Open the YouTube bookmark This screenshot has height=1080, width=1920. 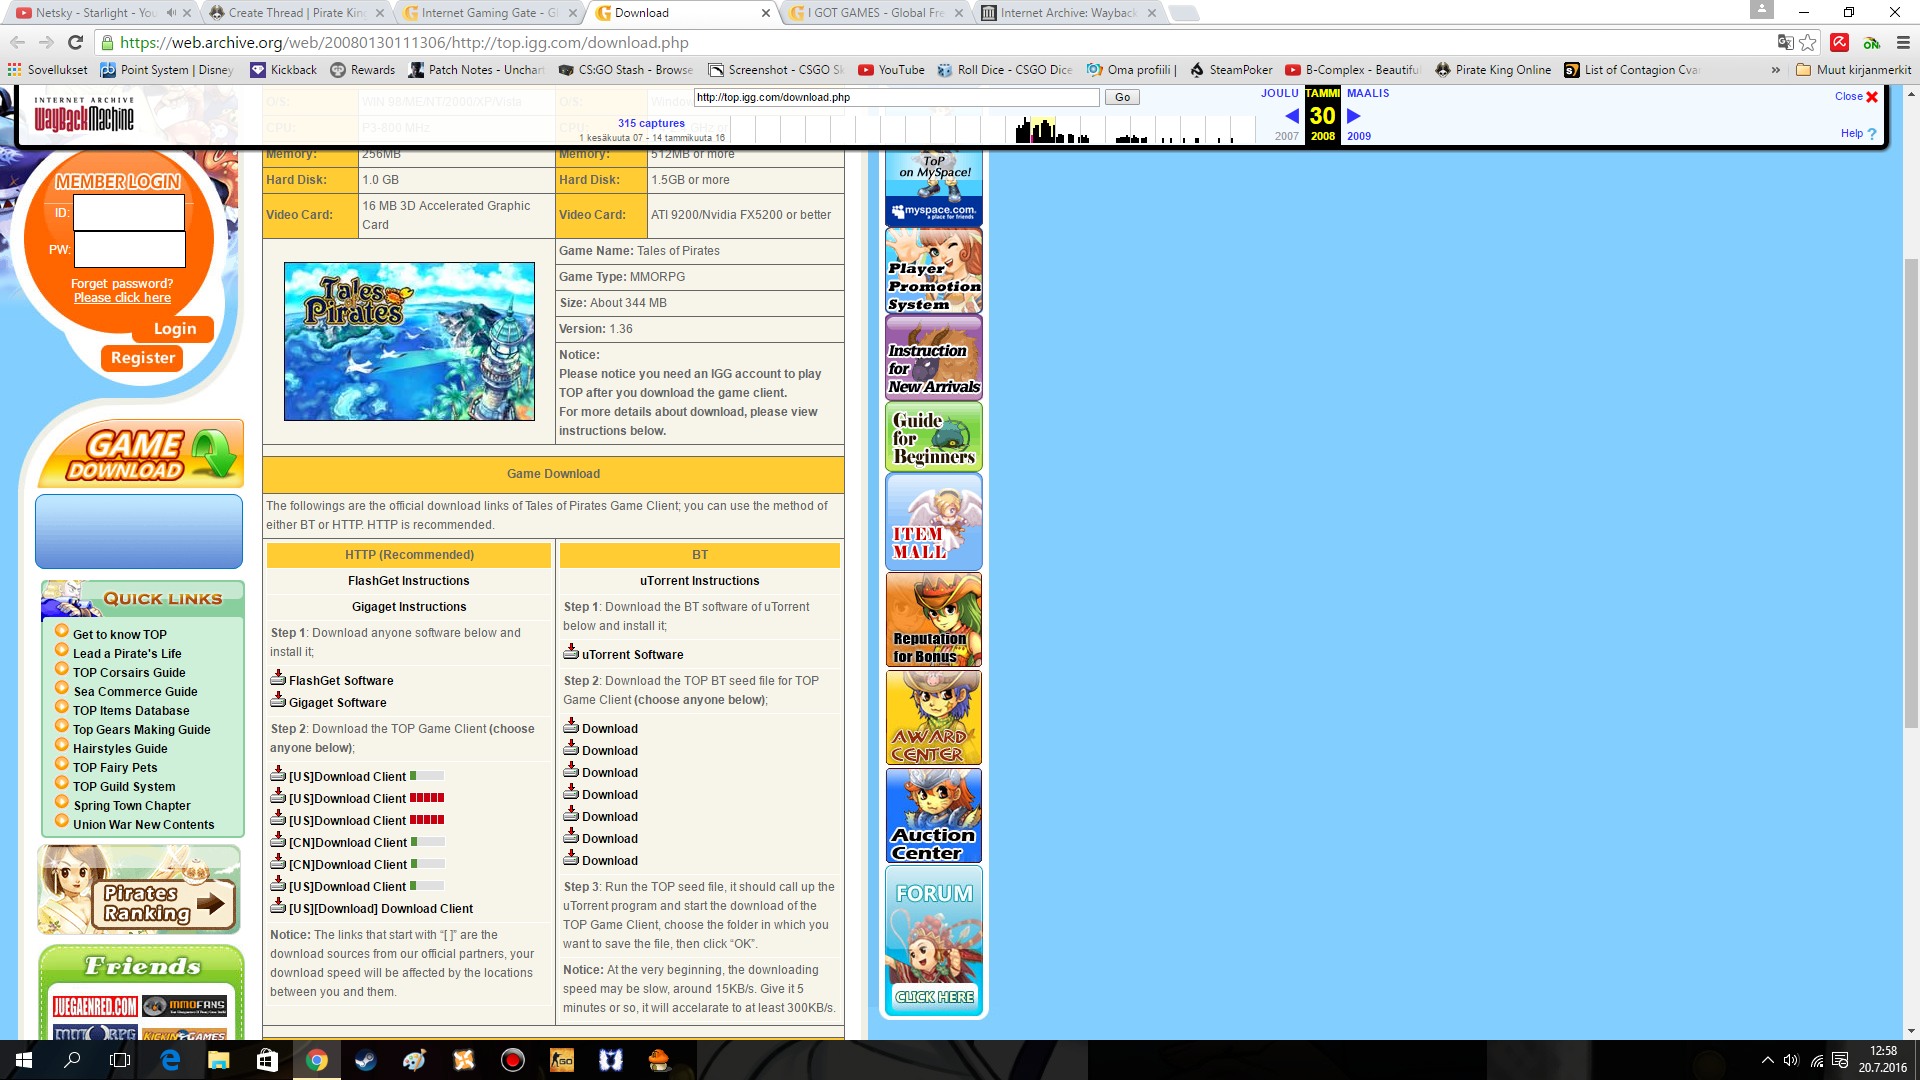pos(891,70)
